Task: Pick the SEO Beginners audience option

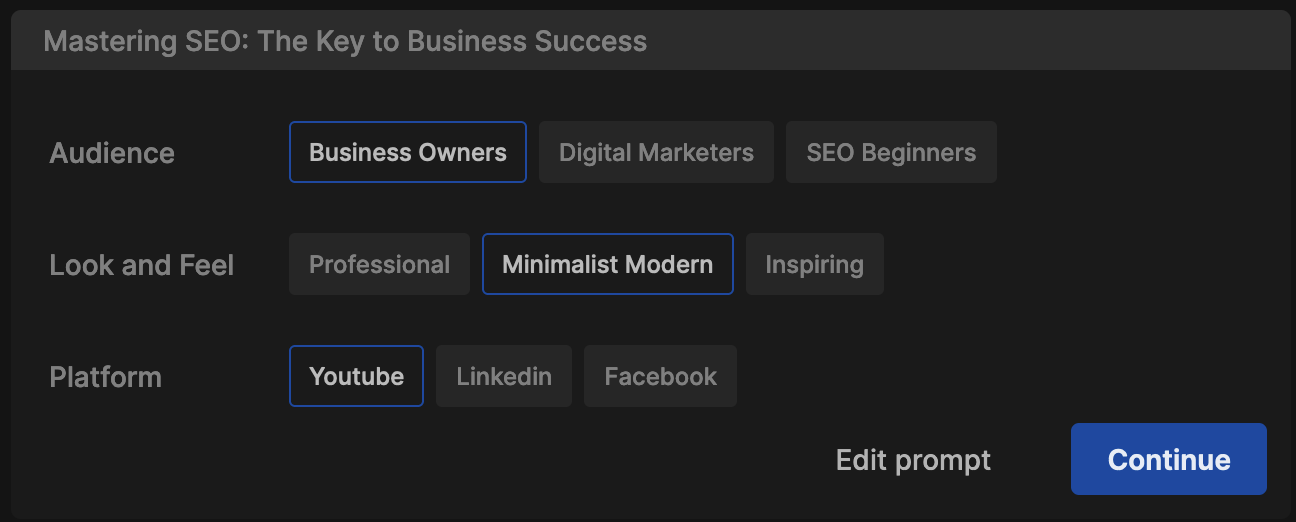Action: click(891, 152)
